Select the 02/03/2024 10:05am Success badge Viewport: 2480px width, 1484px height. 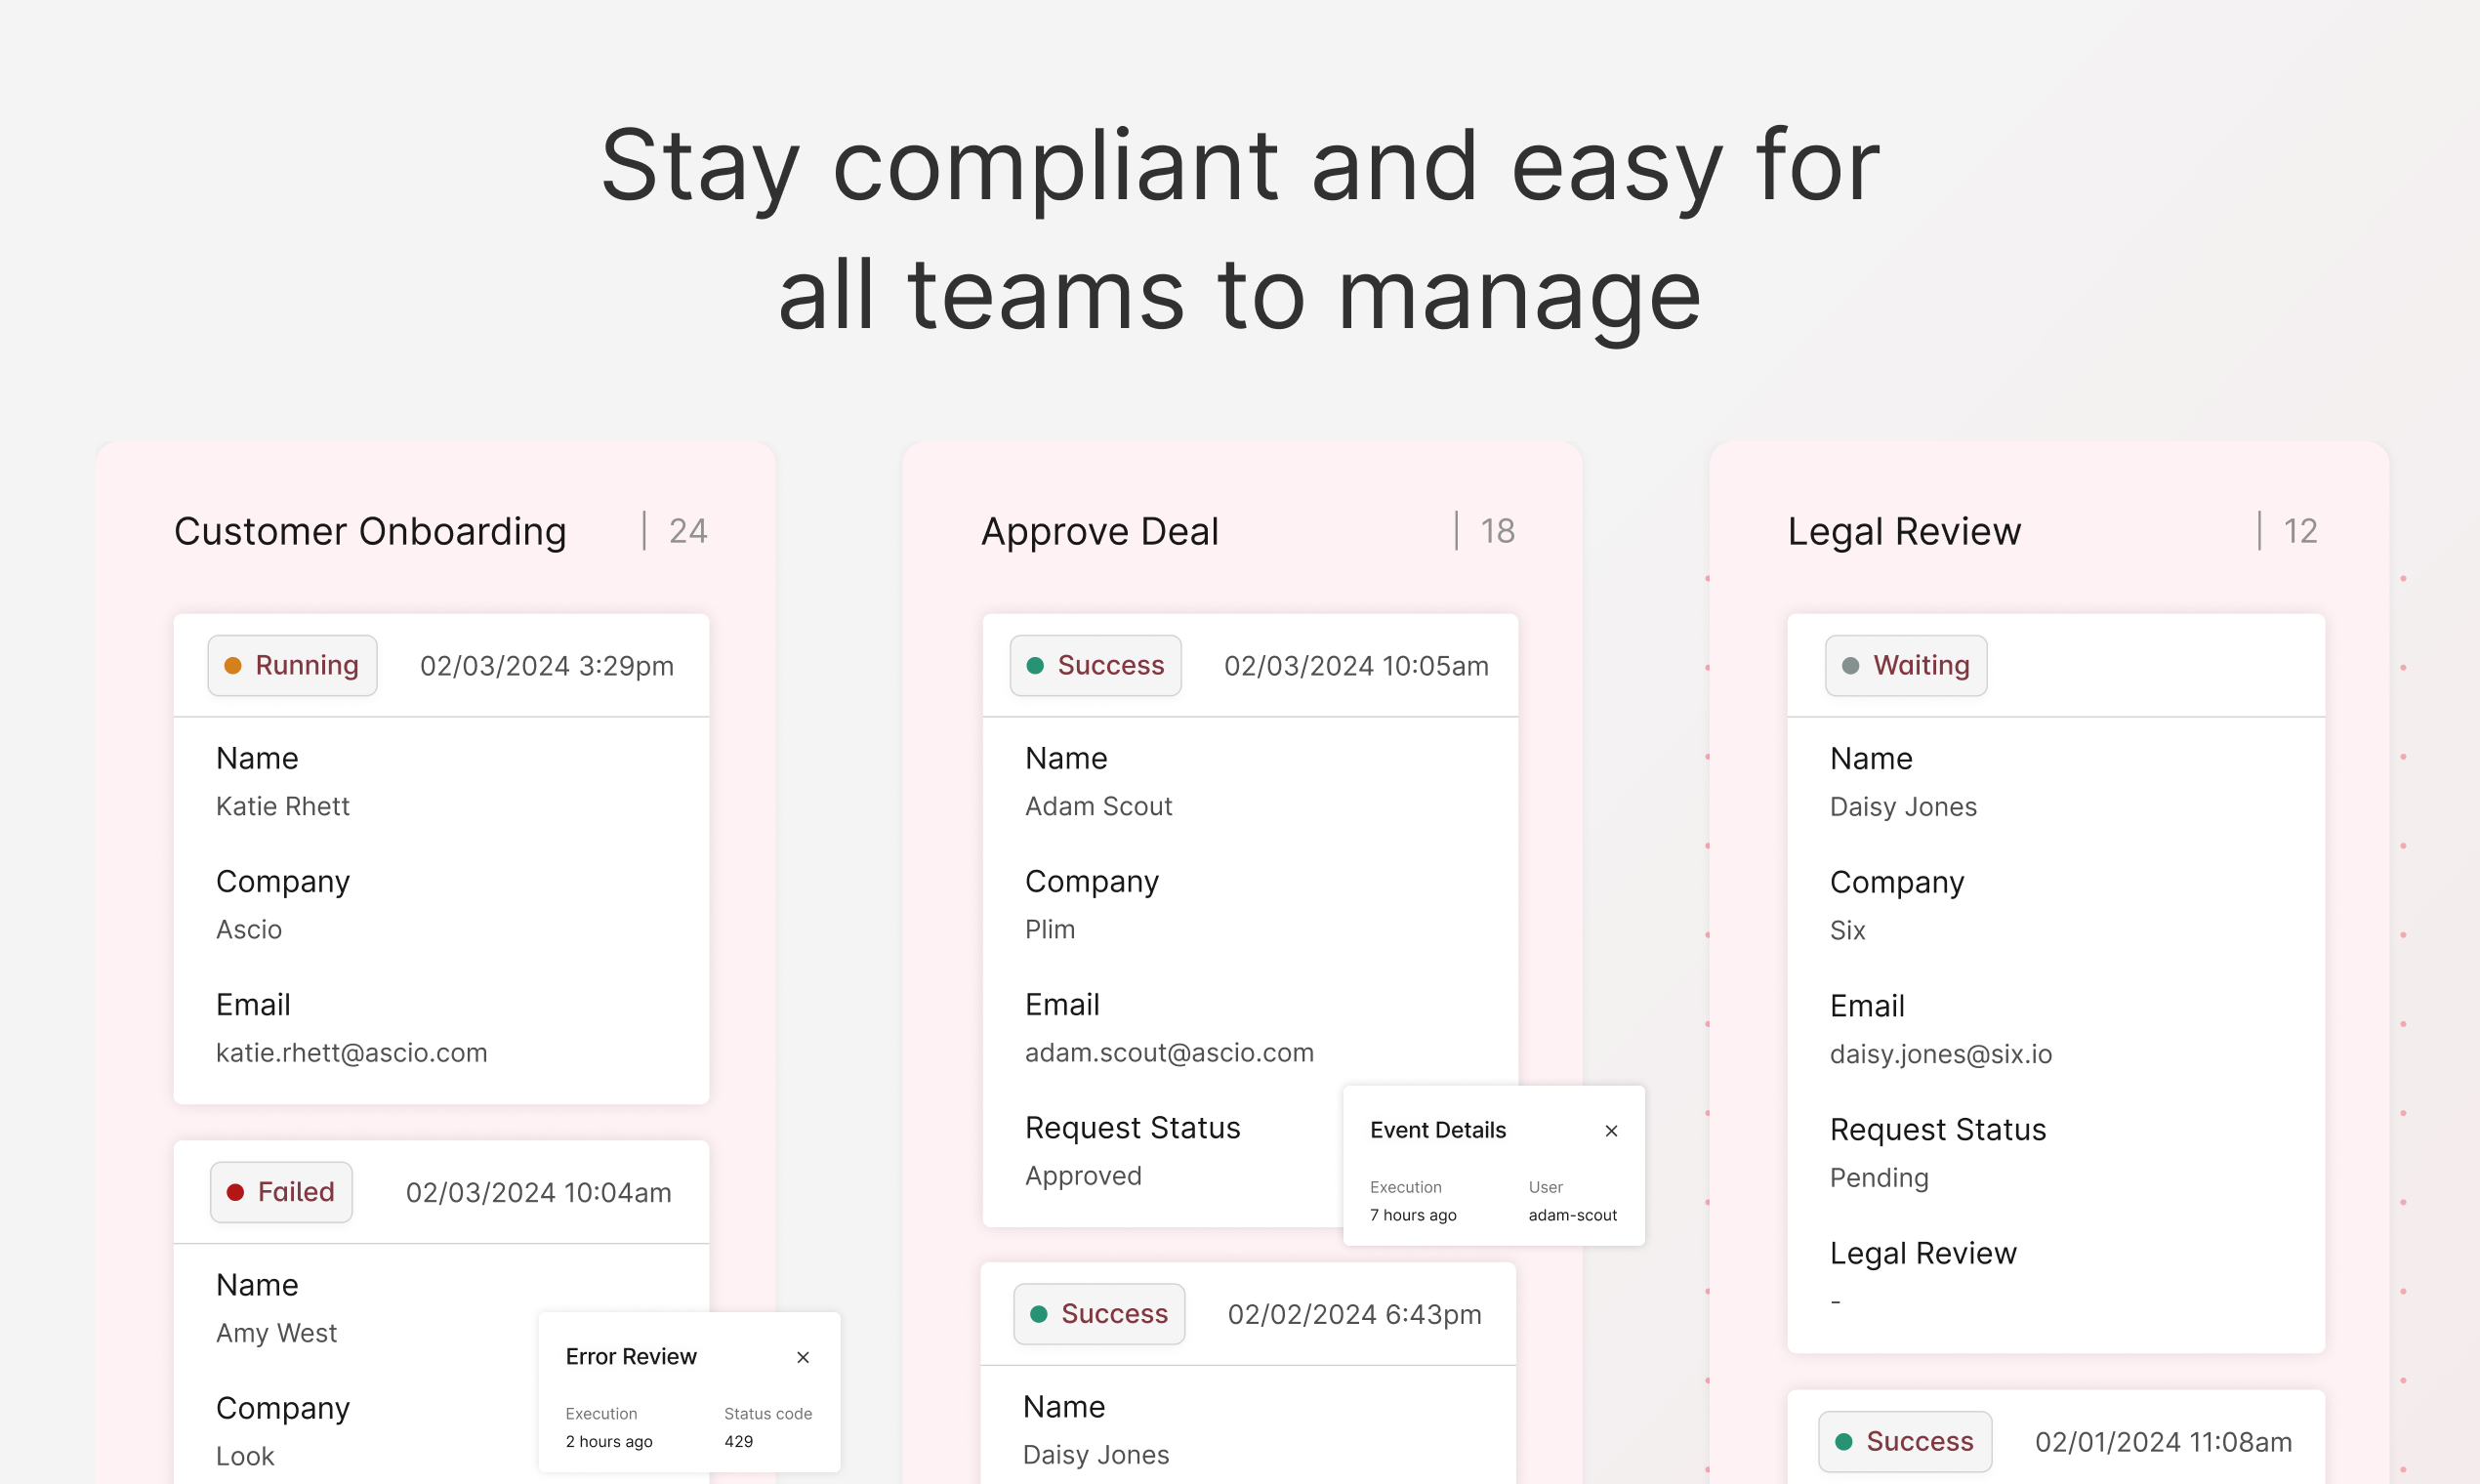tap(1095, 666)
